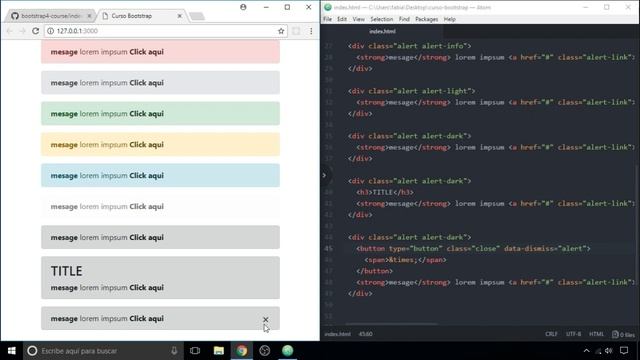Screen dimensions: 640x360
Task: Bookmark this page with the star icon
Action: coord(281,31)
